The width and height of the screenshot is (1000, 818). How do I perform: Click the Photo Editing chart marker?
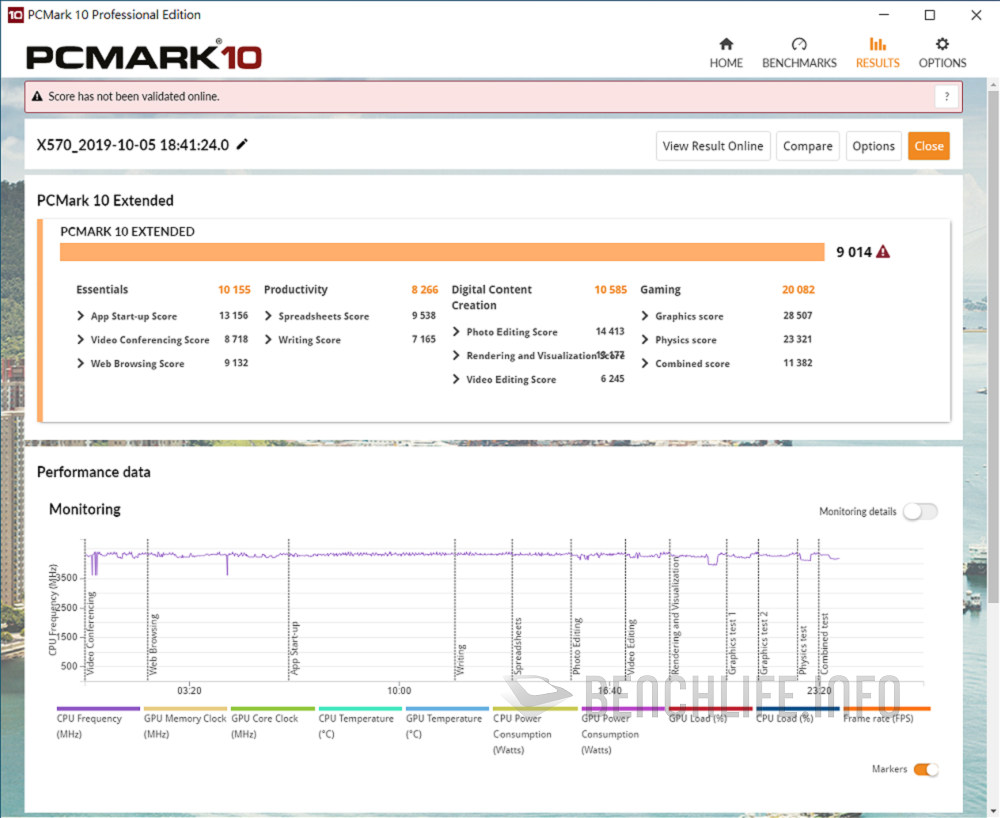click(x=577, y=646)
